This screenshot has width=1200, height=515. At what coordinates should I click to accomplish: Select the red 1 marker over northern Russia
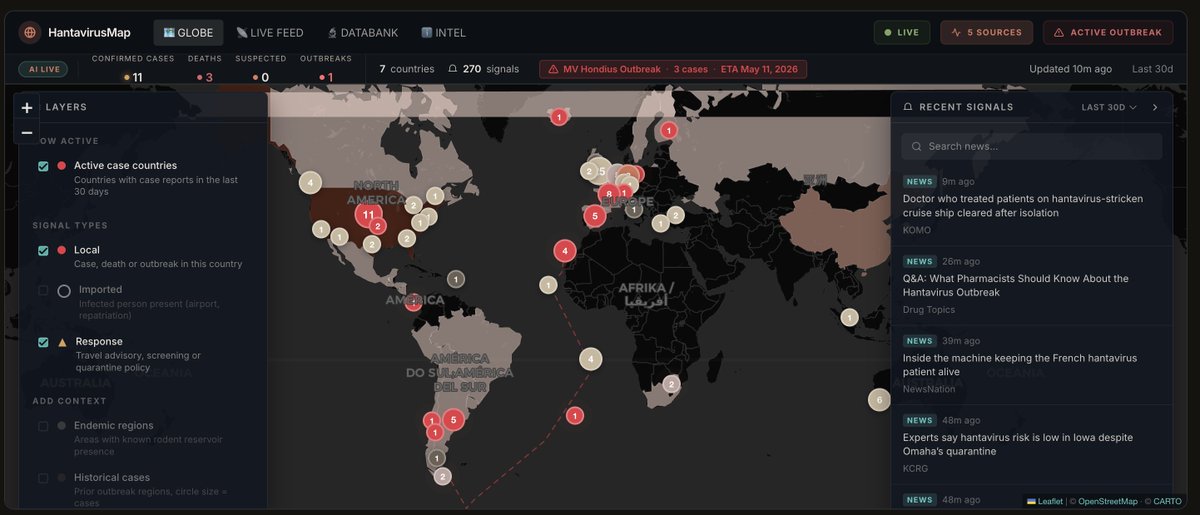[x=669, y=130]
